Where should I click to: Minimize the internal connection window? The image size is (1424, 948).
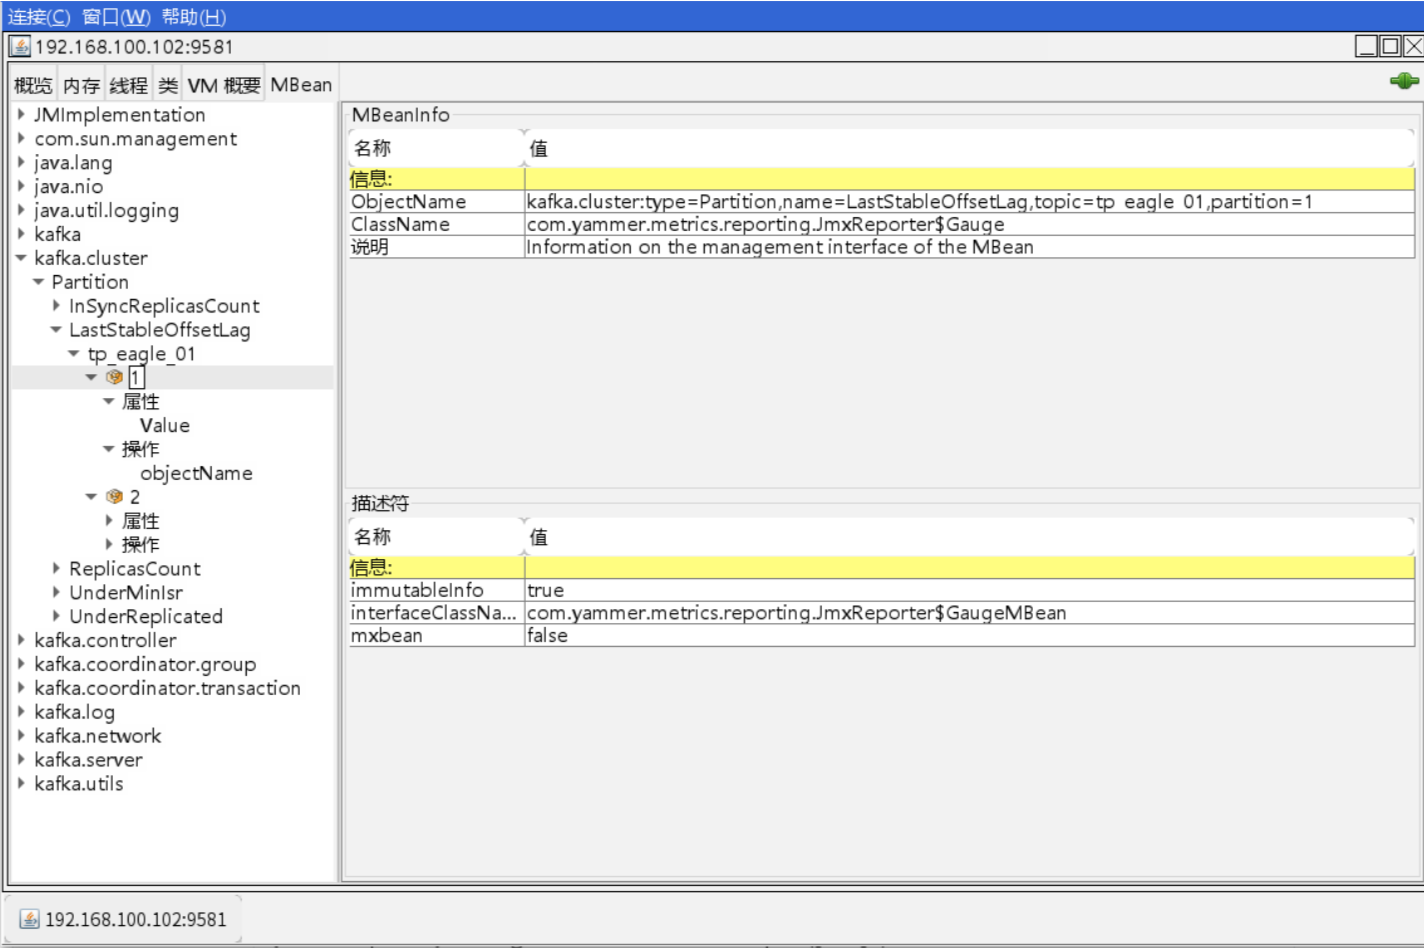tap(1366, 46)
